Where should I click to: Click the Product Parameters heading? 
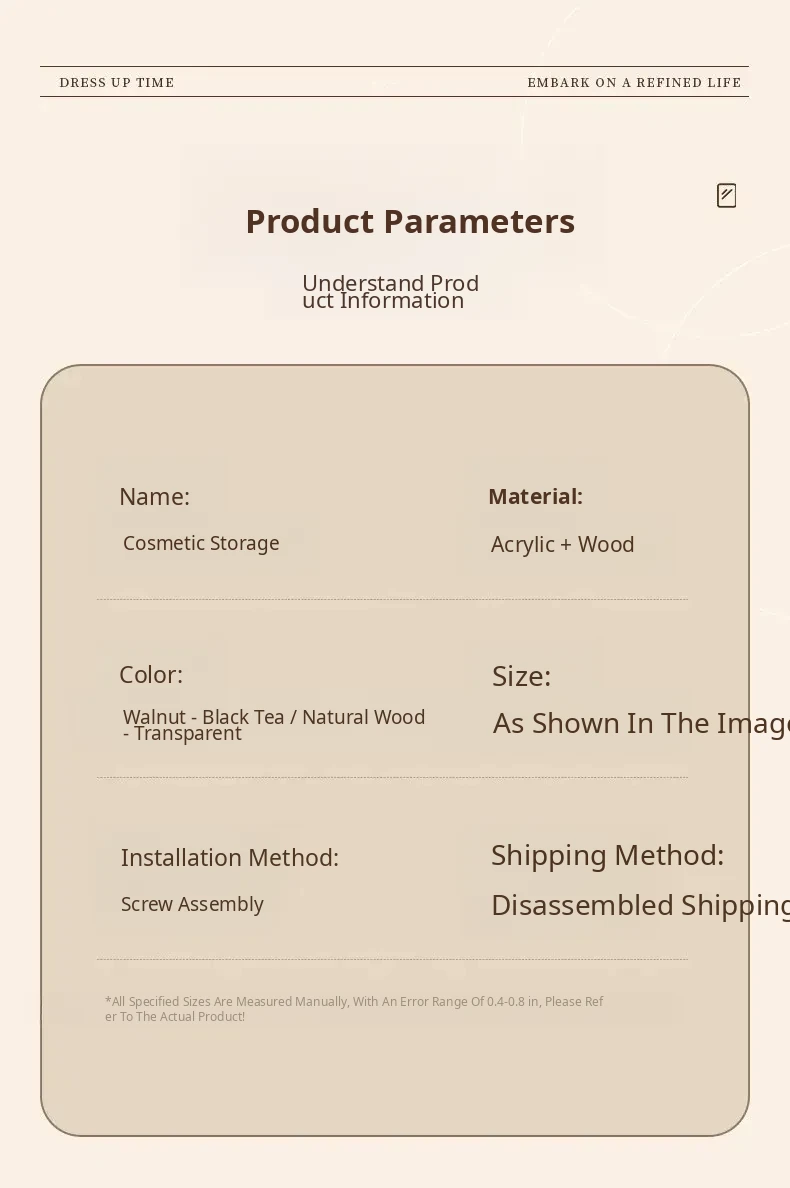410,222
